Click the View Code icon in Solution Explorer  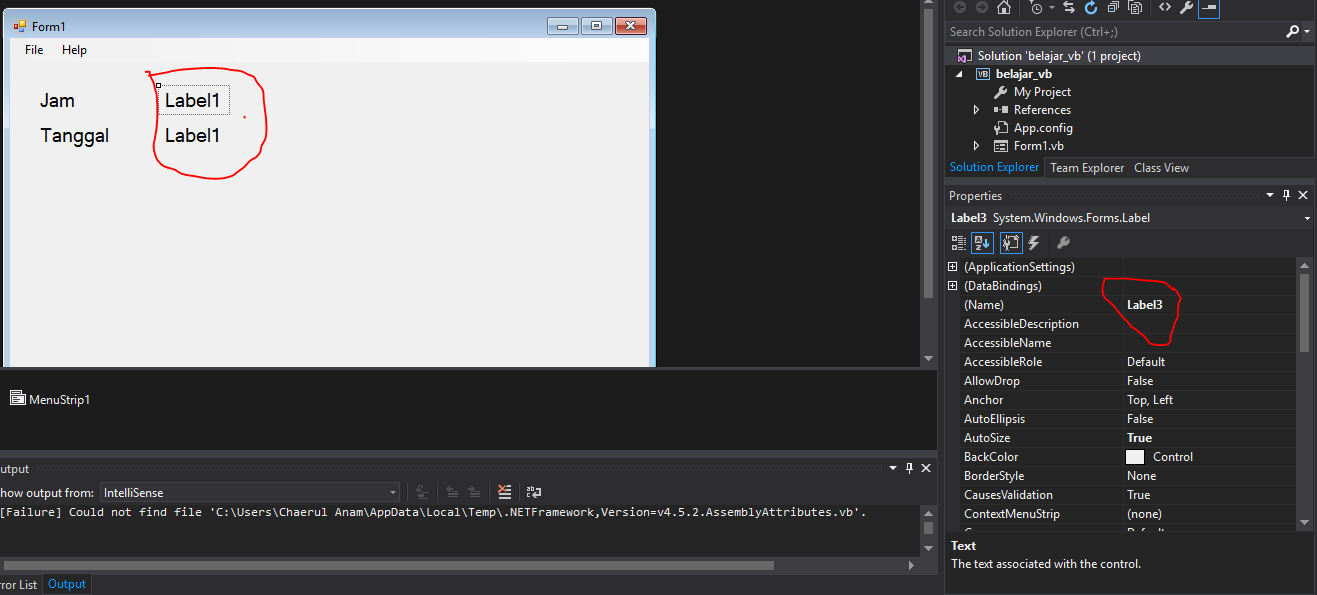click(x=1165, y=8)
